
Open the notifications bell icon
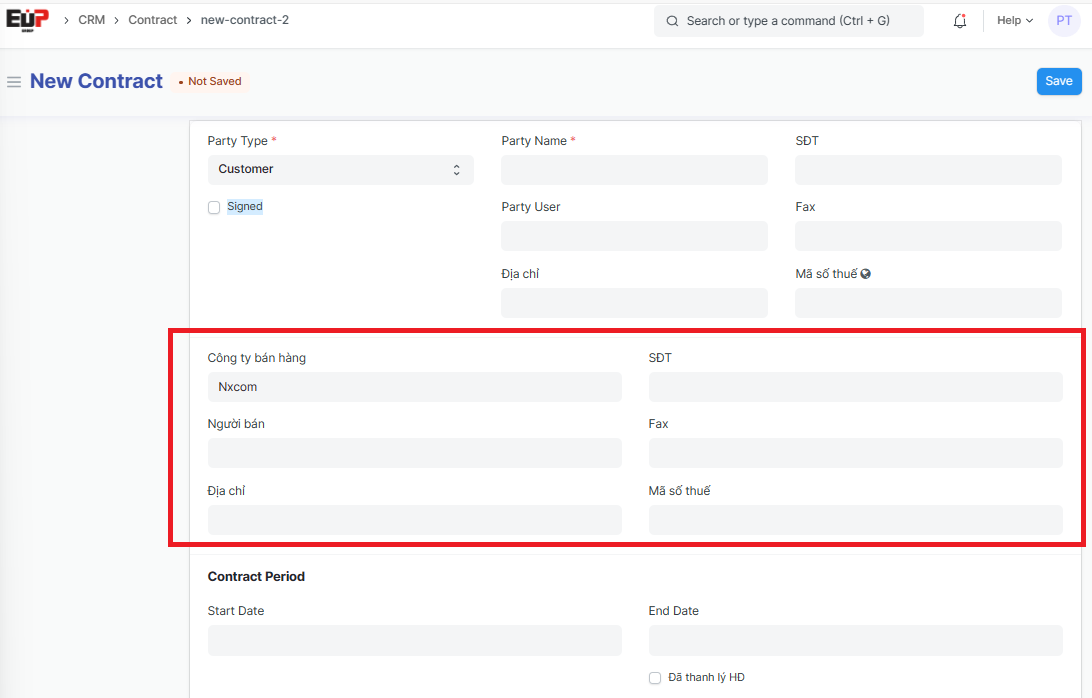[x=960, y=21]
